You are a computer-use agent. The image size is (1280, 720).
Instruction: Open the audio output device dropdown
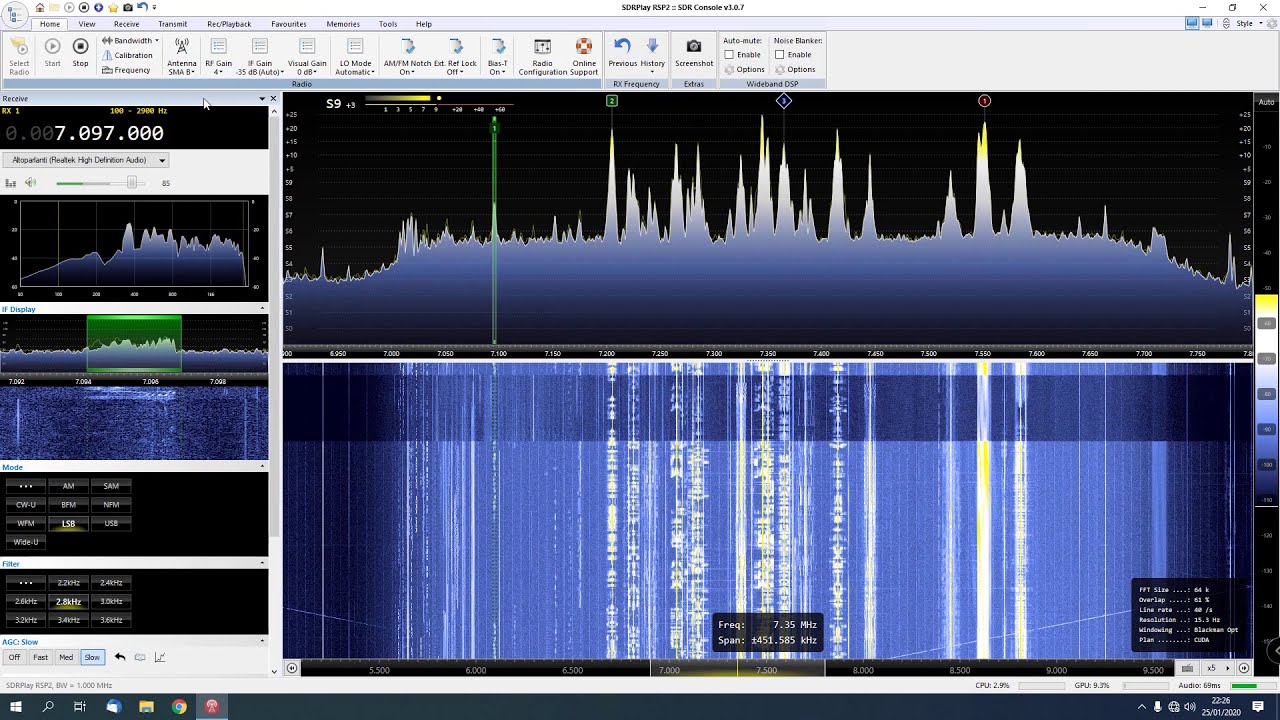(86, 160)
